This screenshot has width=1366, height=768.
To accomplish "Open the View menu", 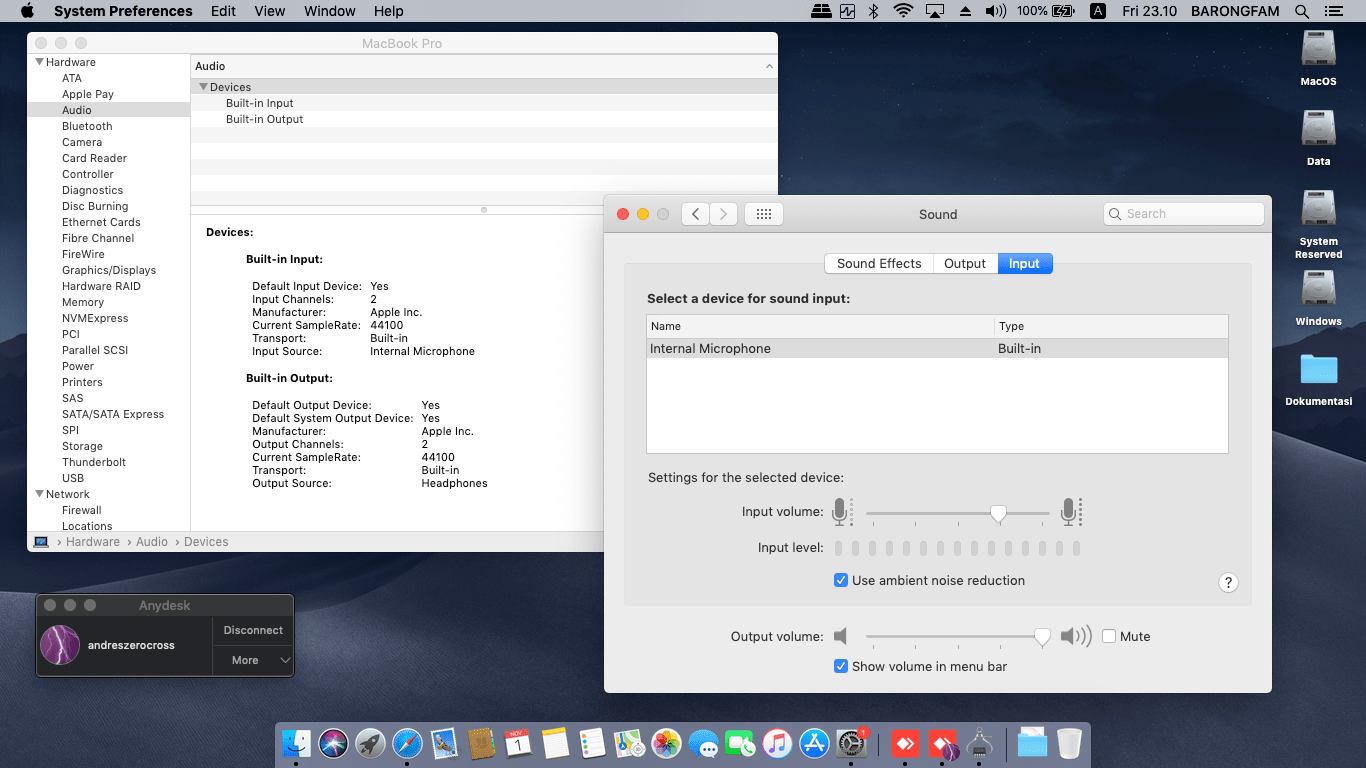I will 270,11.
